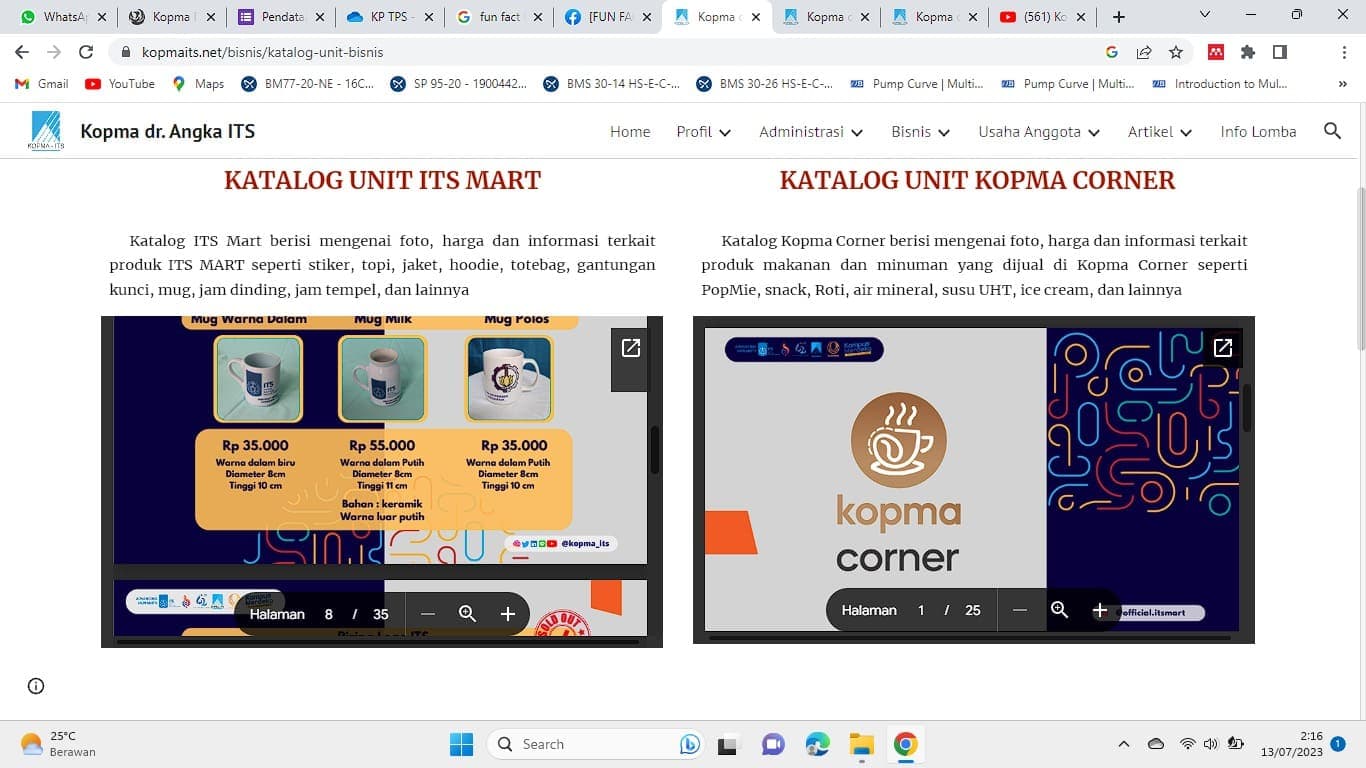Image resolution: width=1366 pixels, height=768 pixels.
Task: Switch to the WhatsApp tab
Action: point(63,17)
